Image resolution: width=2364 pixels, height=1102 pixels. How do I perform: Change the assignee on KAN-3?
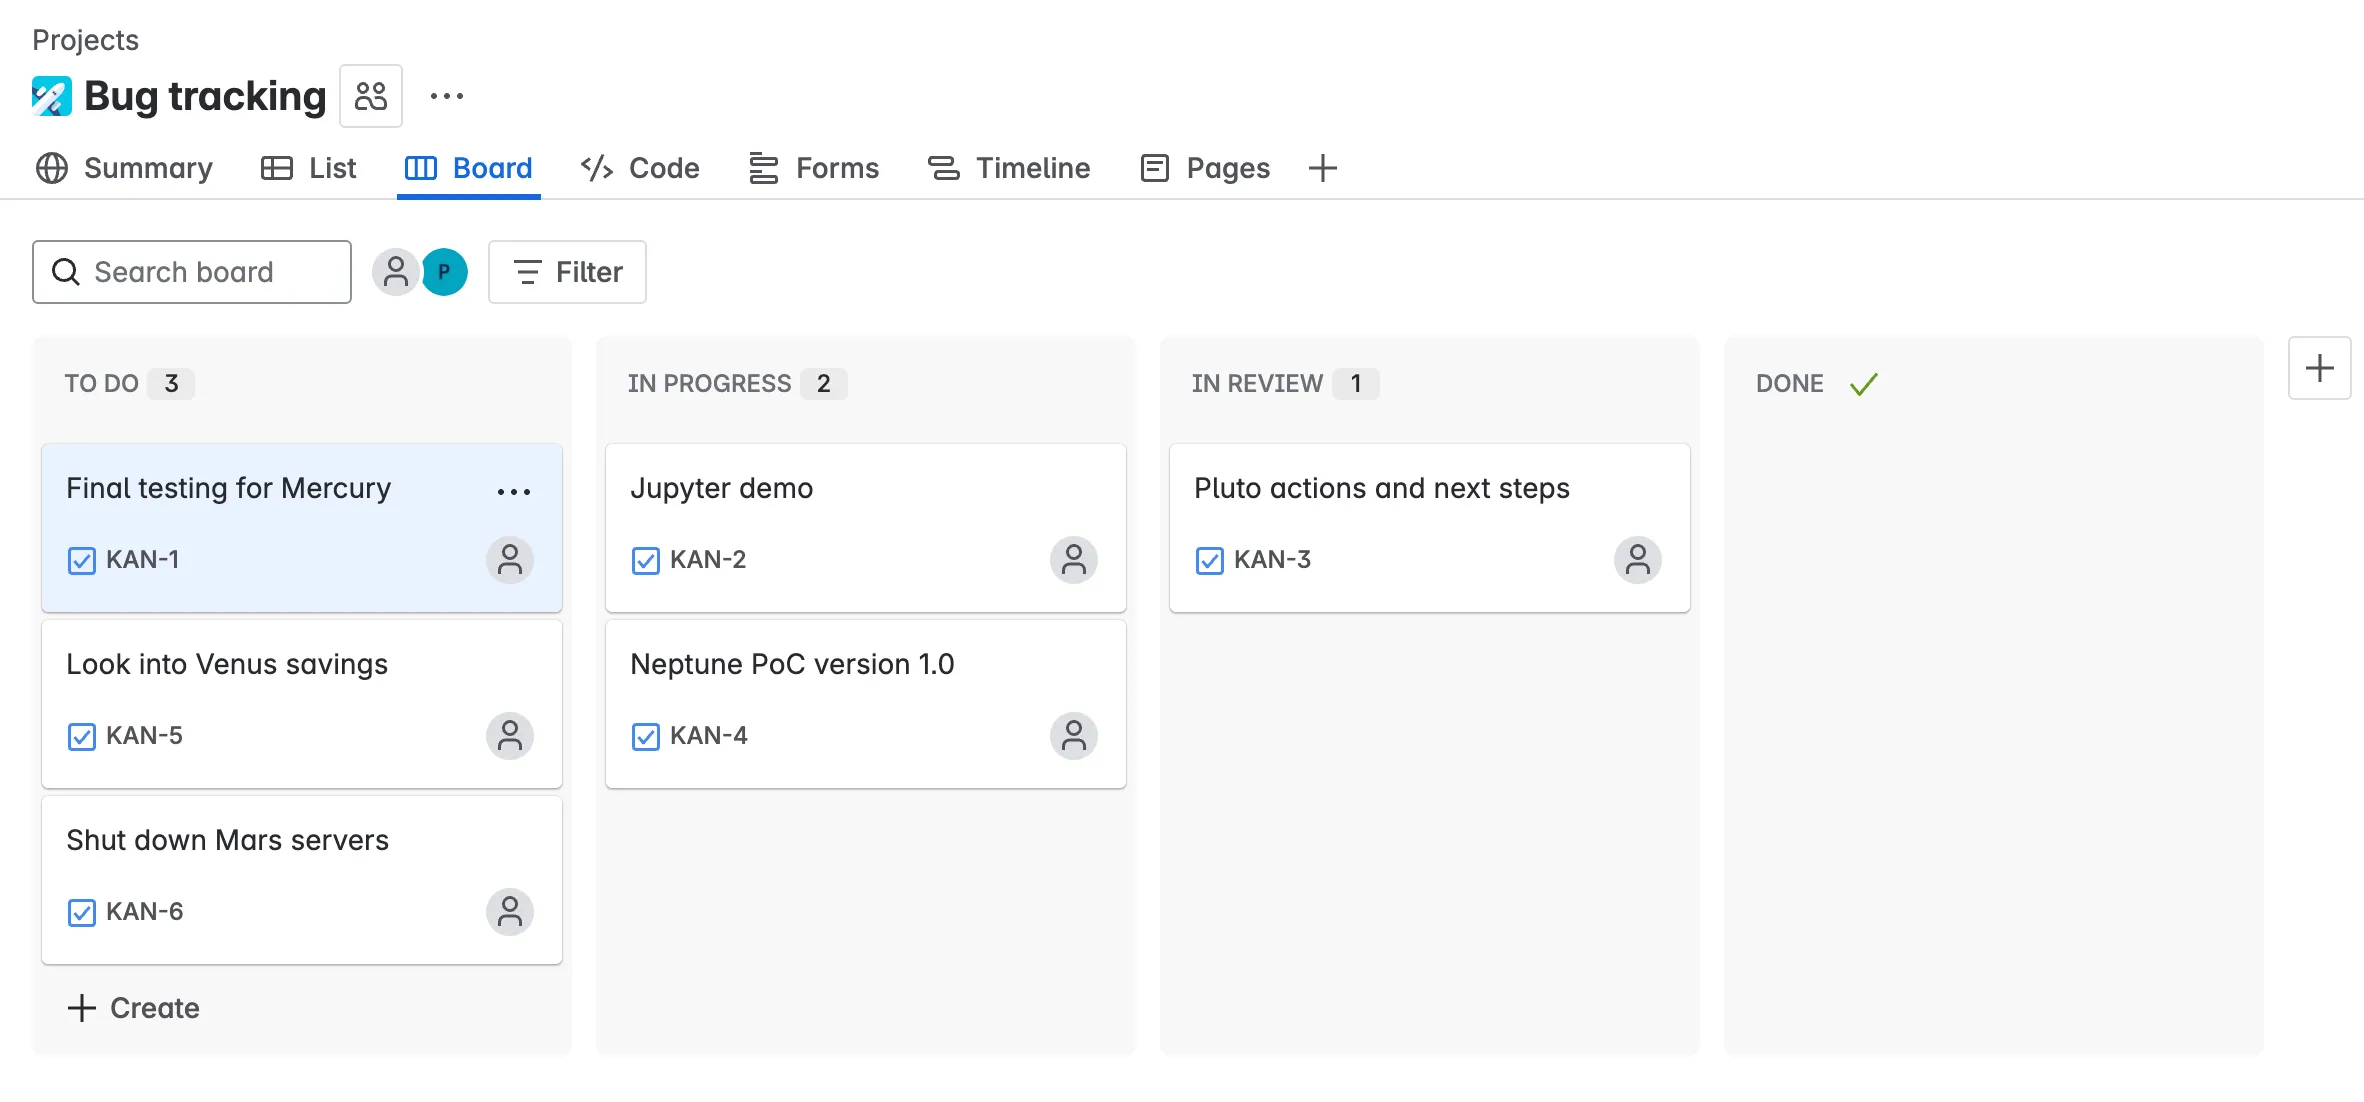pos(1638,560)
